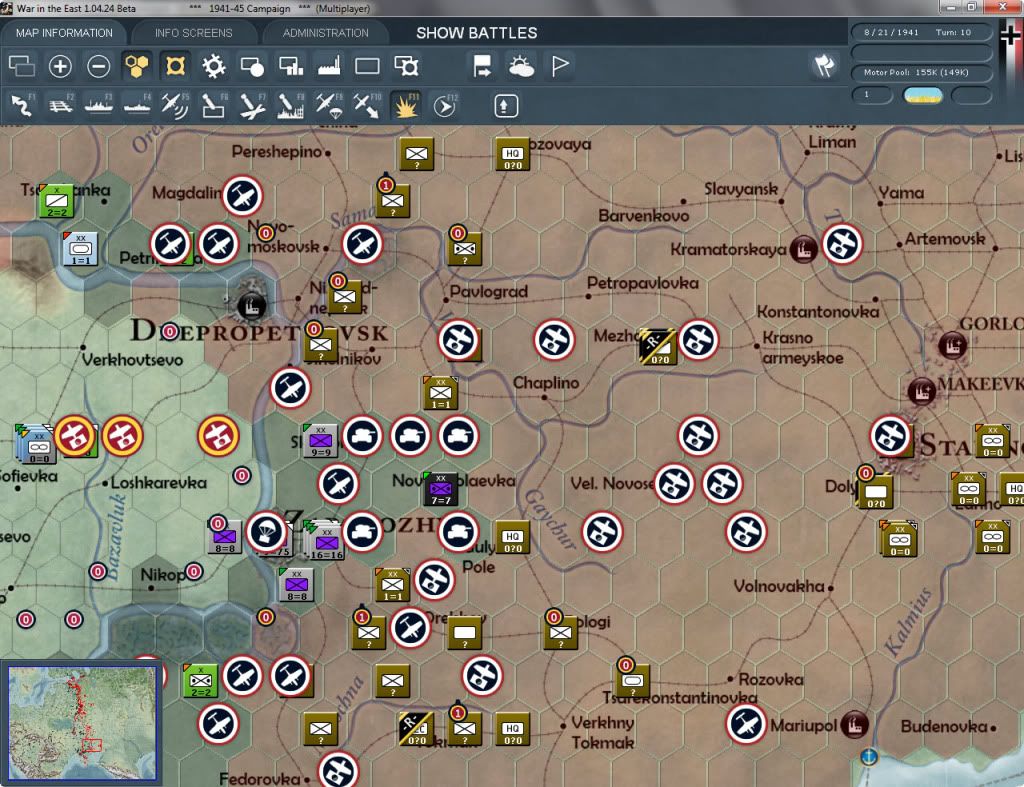The width and height of the screenshot is (1024, 787).
Task: Zoom out with the minus circle icon
Action: [x=99, y=66]
